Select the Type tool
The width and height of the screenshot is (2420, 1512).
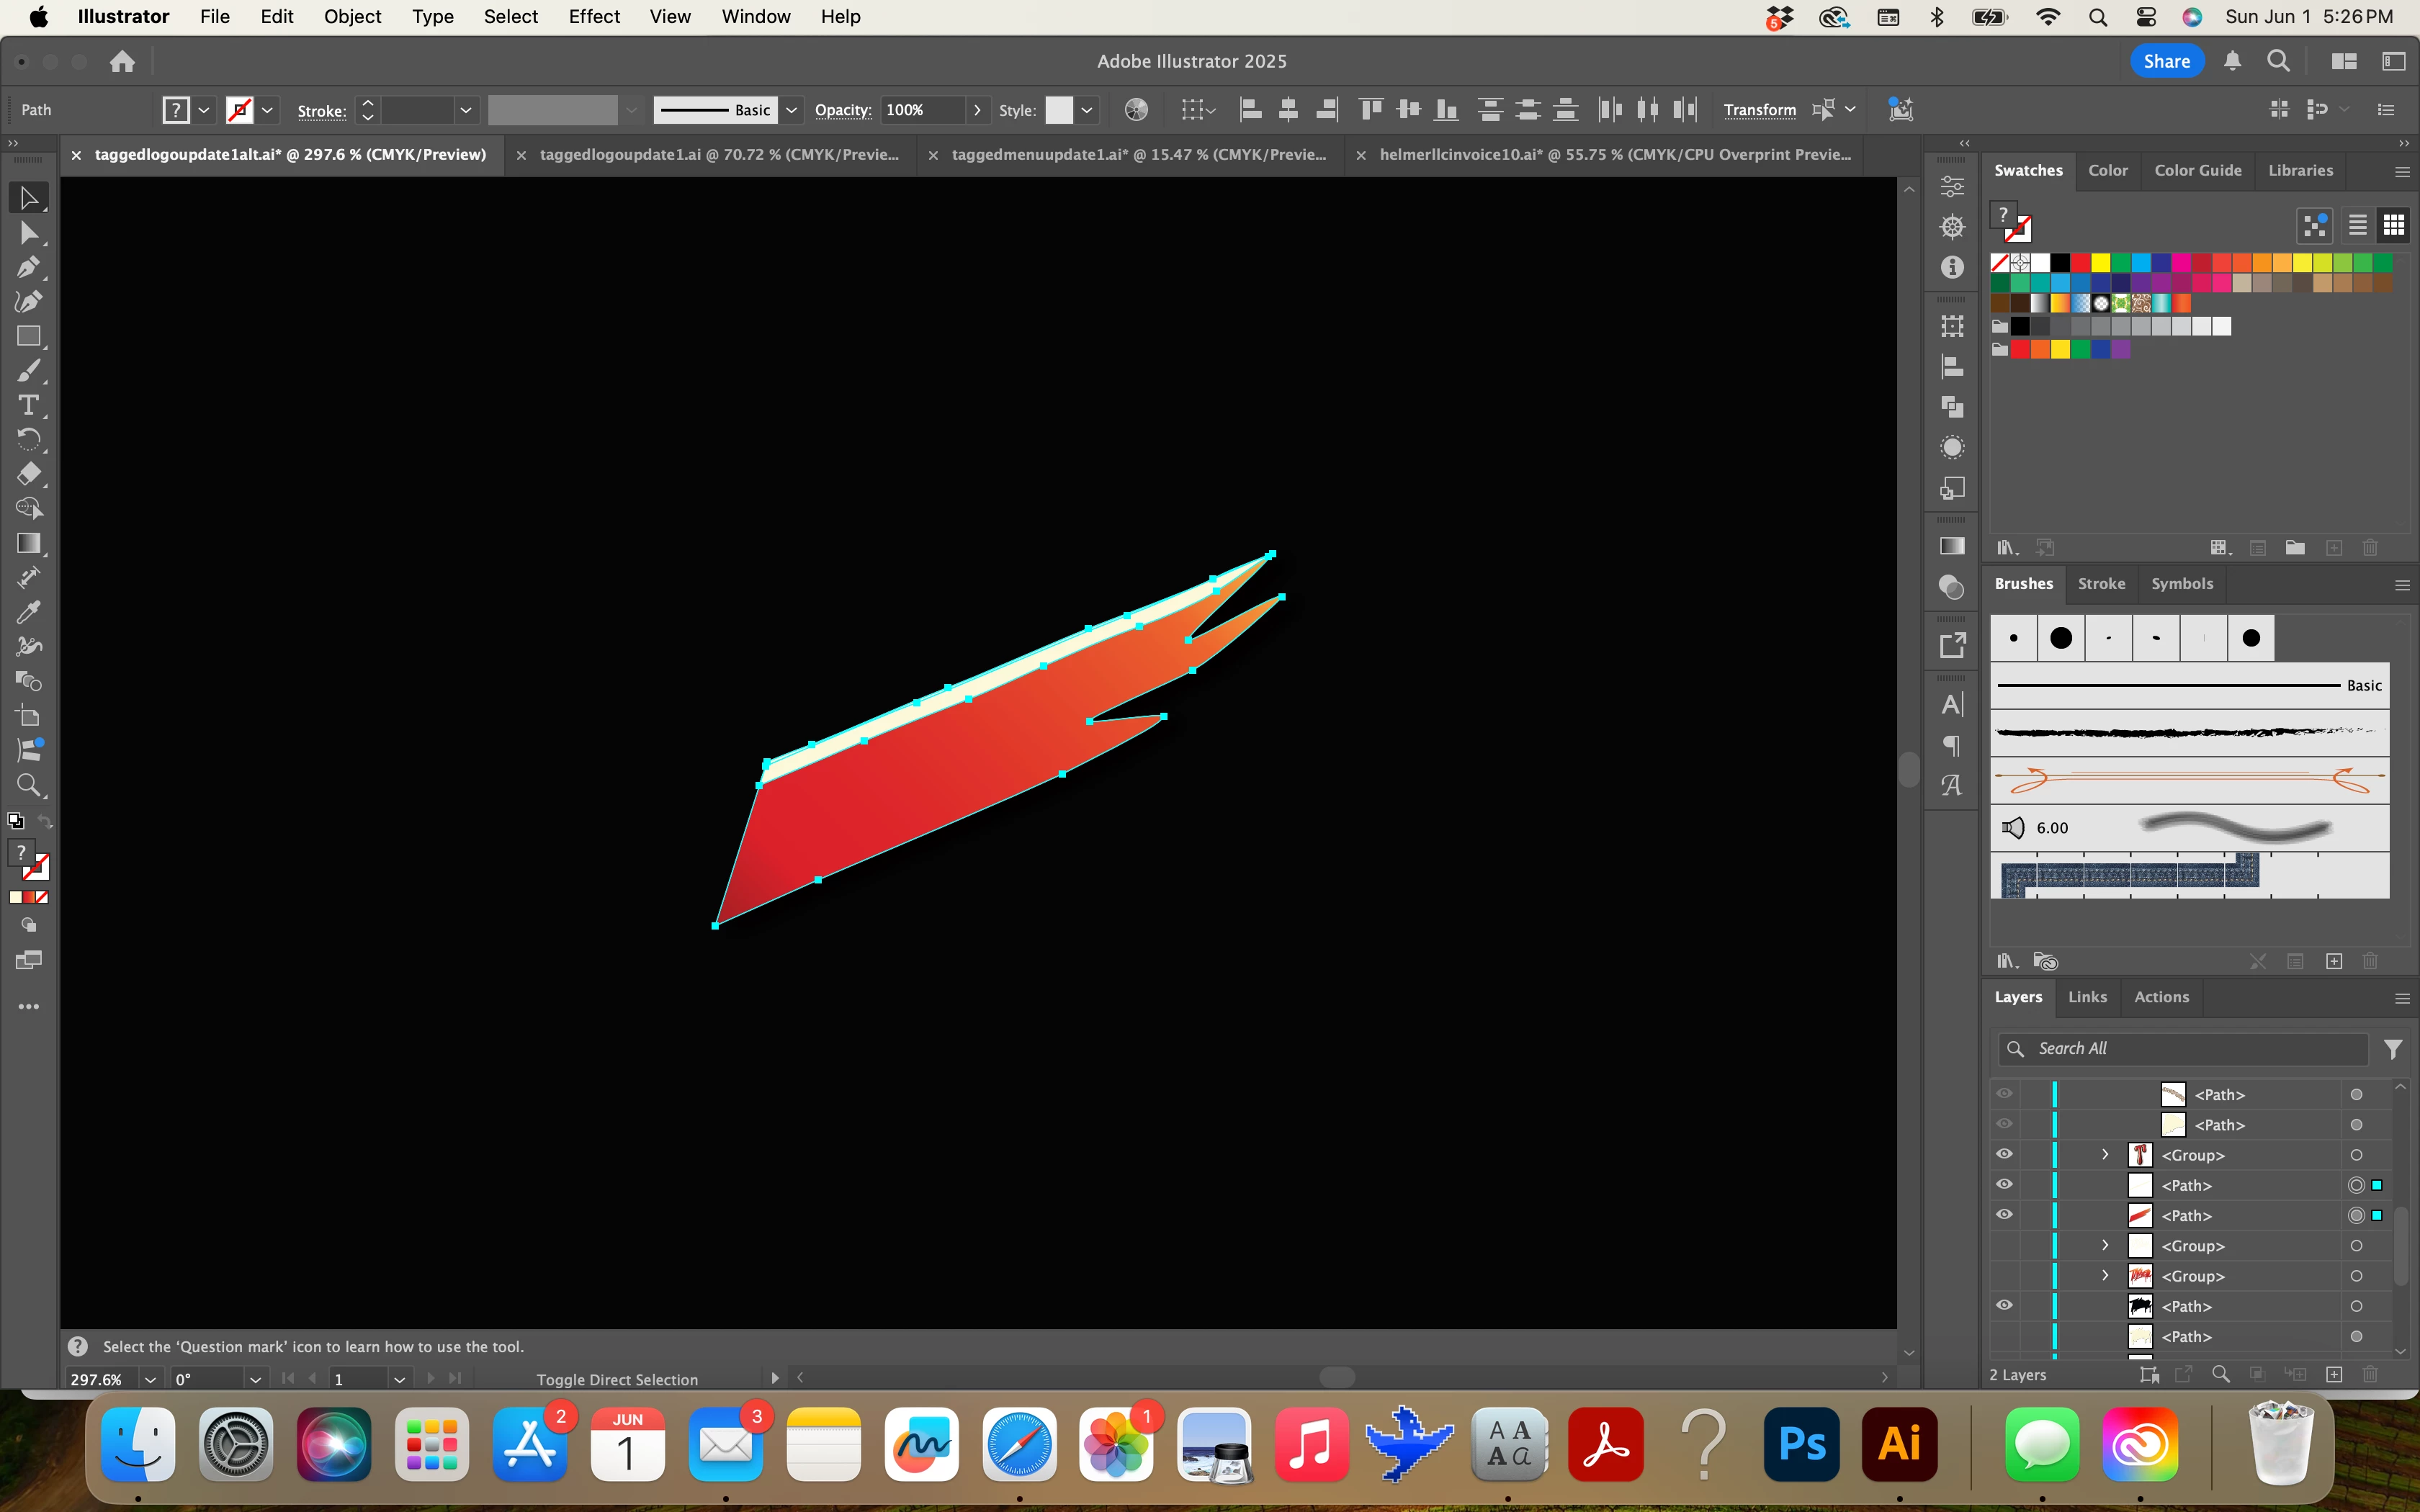28,405
